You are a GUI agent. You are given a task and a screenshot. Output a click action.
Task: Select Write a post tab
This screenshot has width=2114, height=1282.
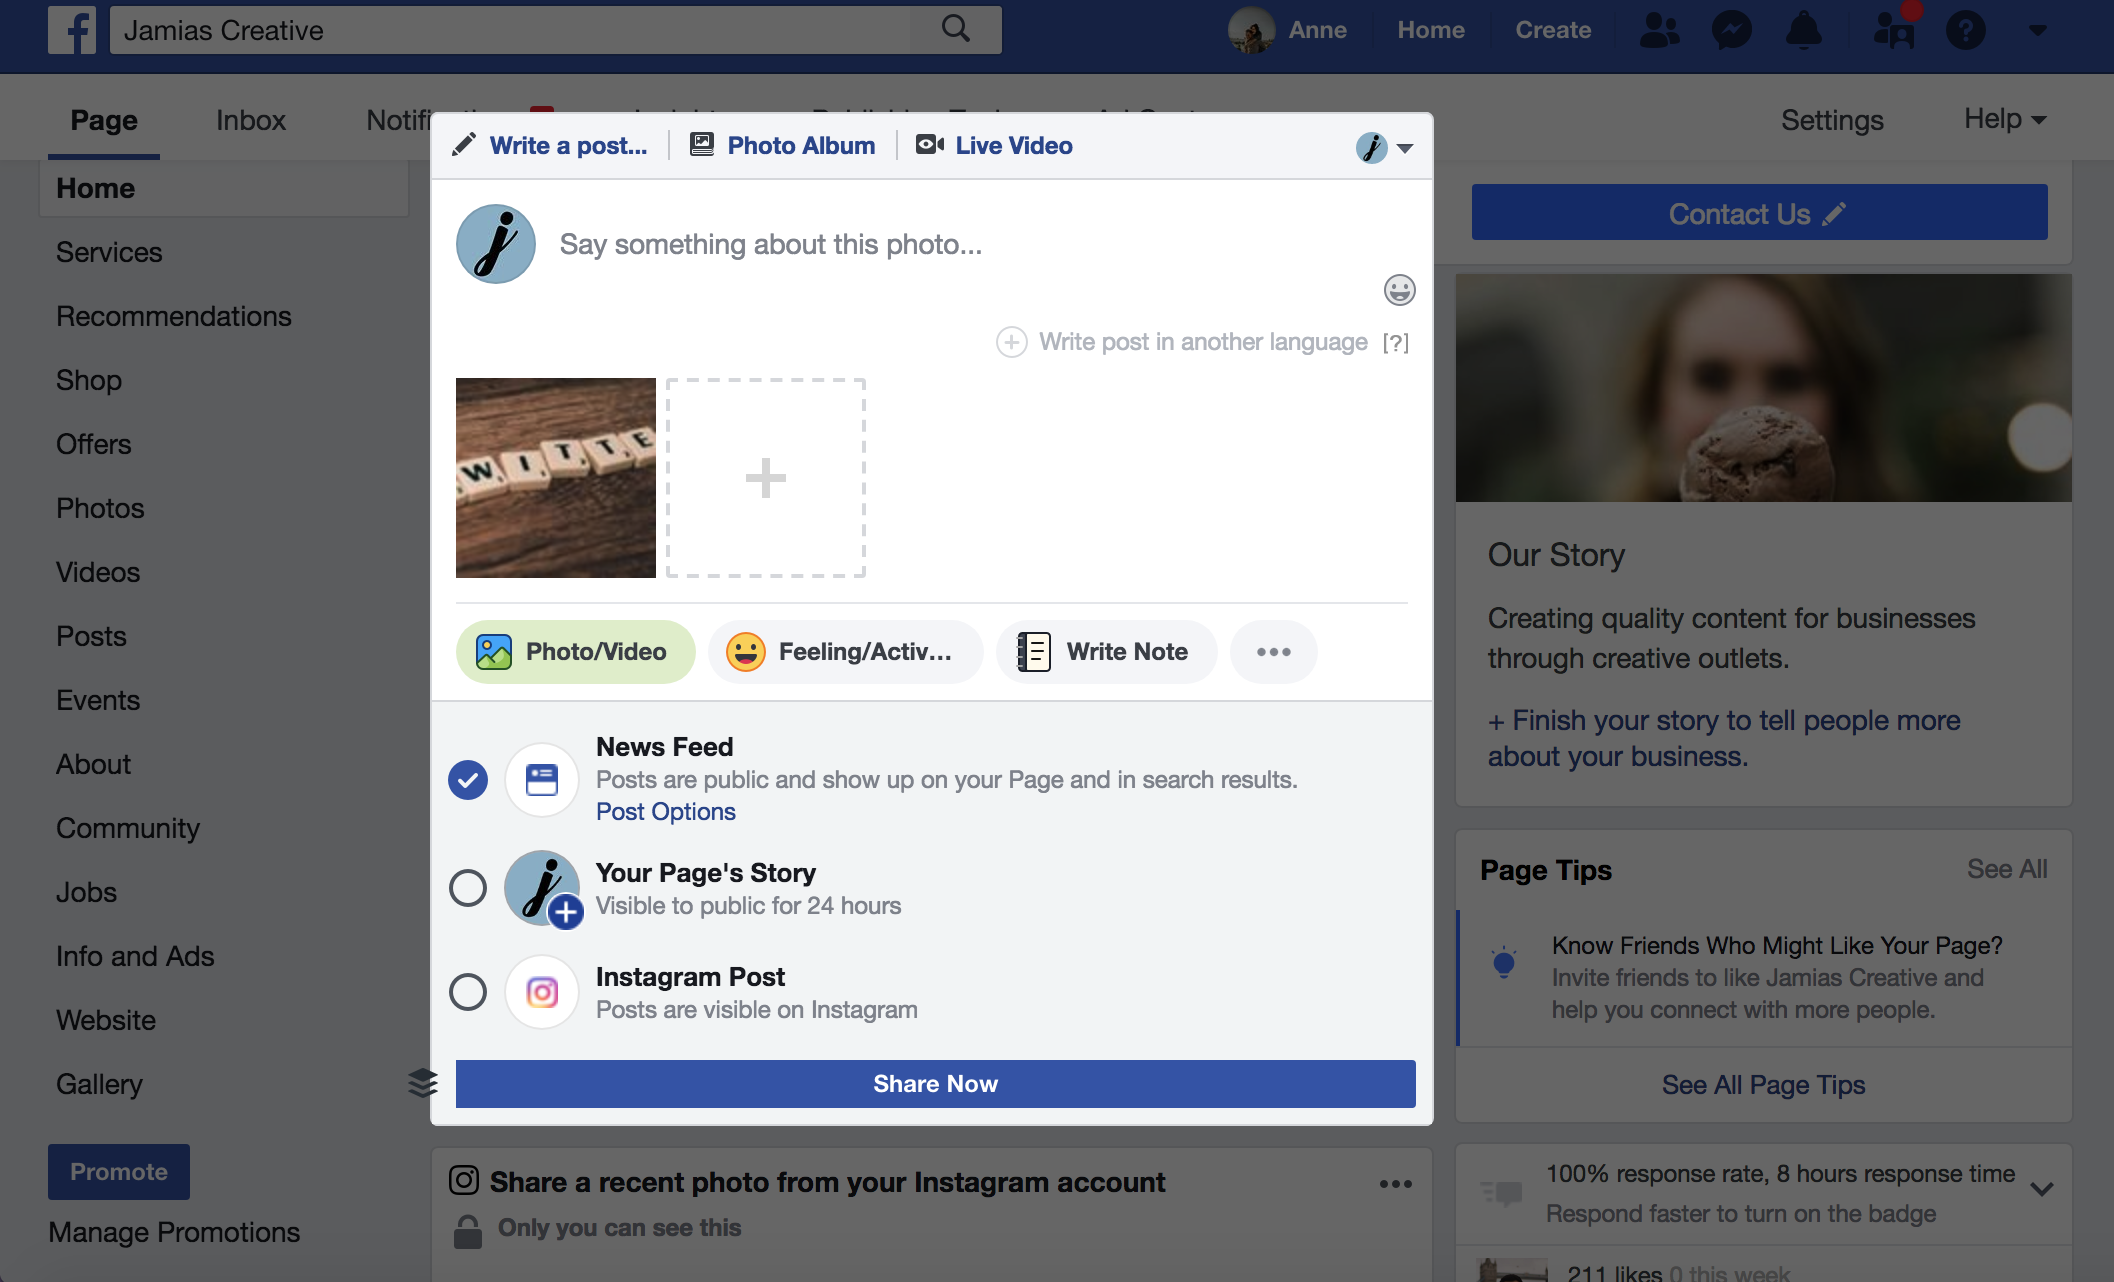click(550, 146)
